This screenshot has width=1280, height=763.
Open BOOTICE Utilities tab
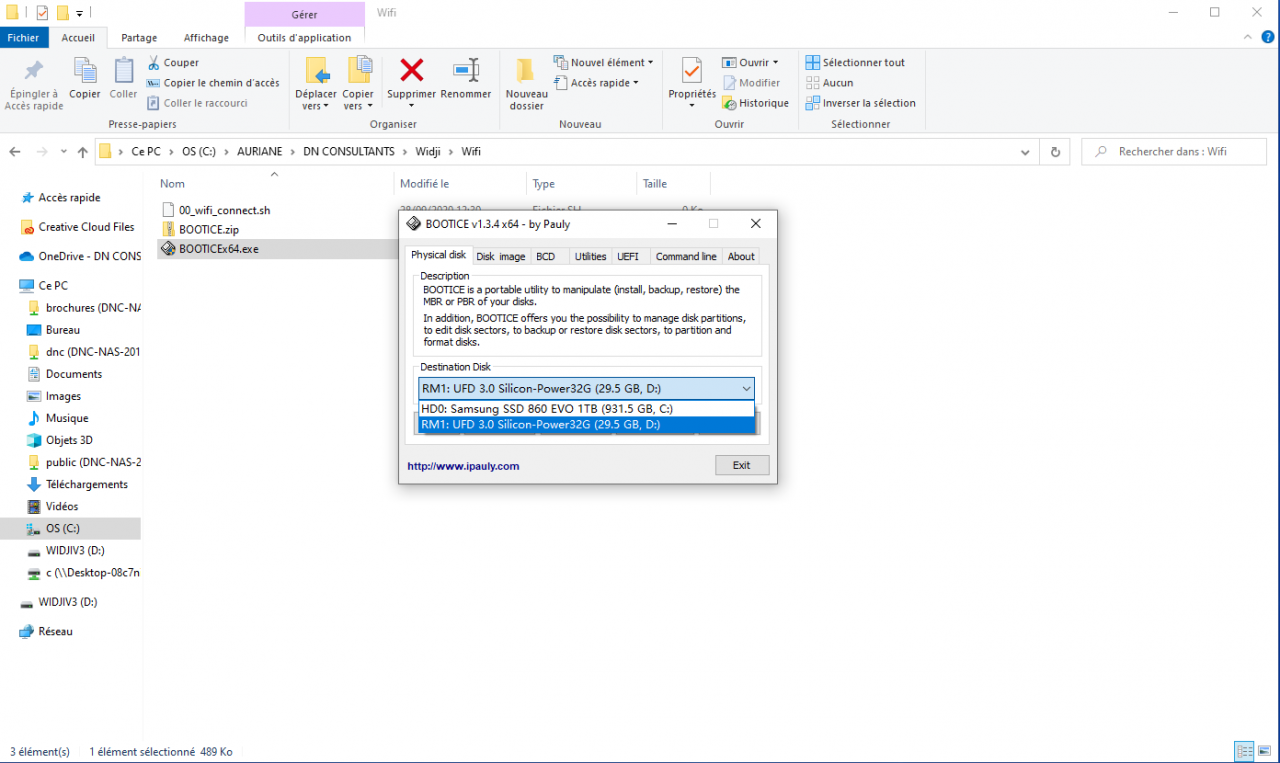[590, 256]
